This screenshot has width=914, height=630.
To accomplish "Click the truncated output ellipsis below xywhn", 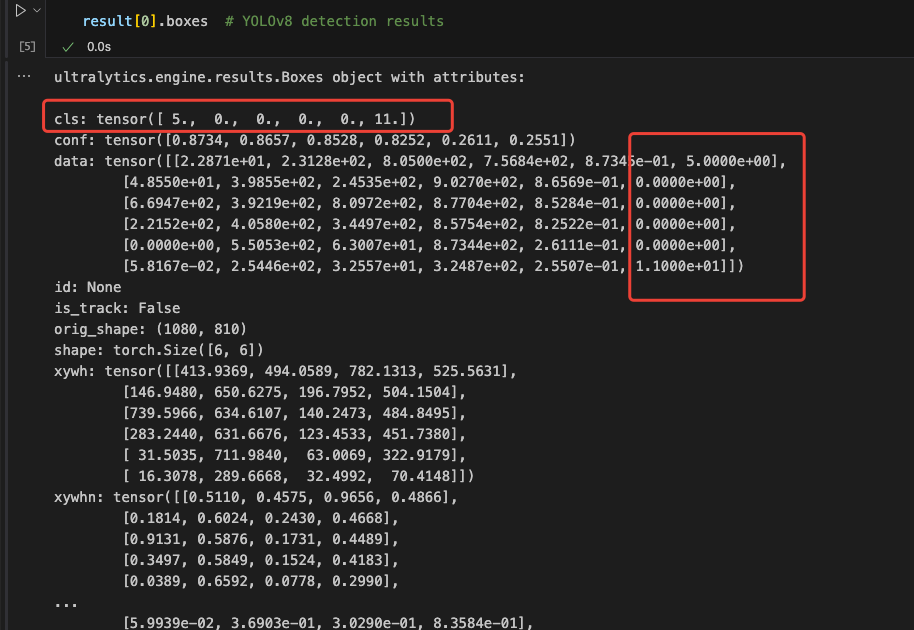I will point(66,602).
